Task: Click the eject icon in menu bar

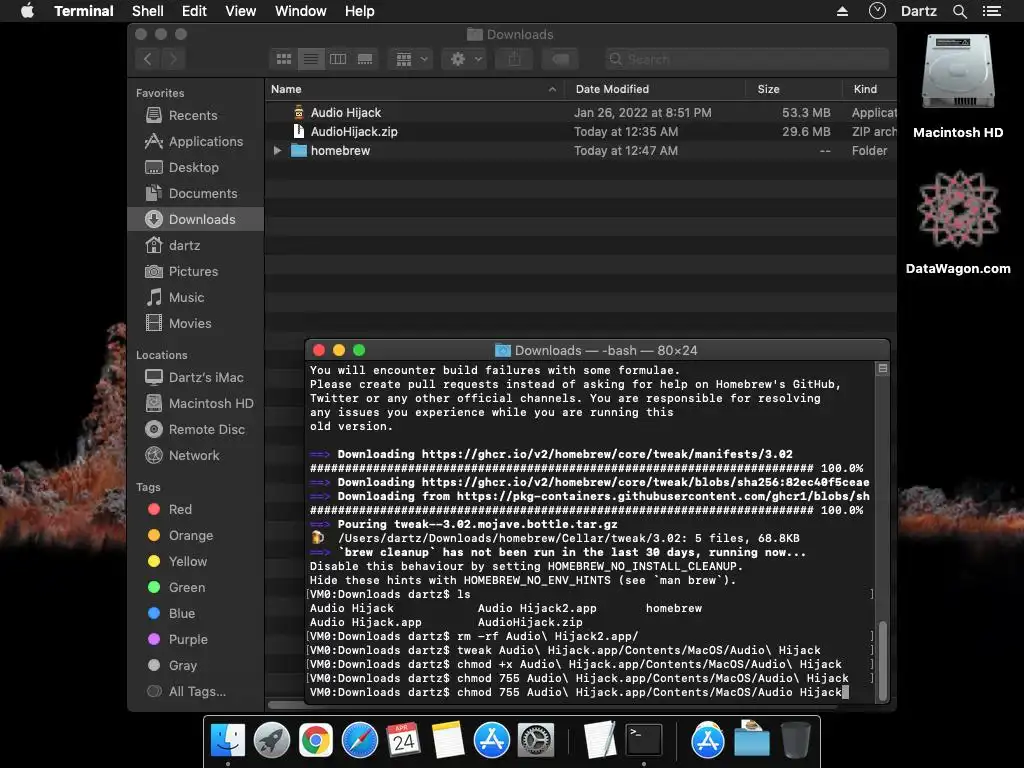Action: [x=842, y=11]
